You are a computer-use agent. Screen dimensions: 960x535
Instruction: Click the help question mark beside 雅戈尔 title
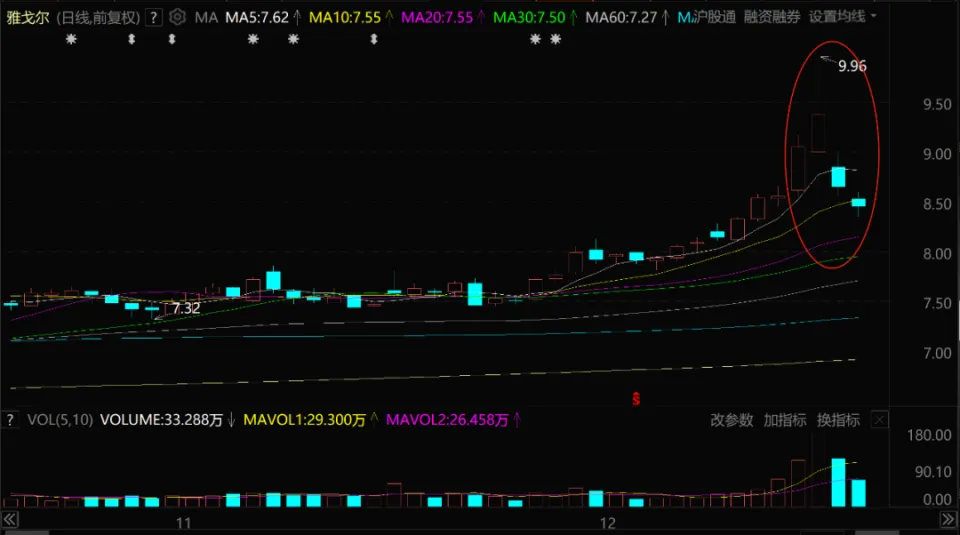coord(153,17)
